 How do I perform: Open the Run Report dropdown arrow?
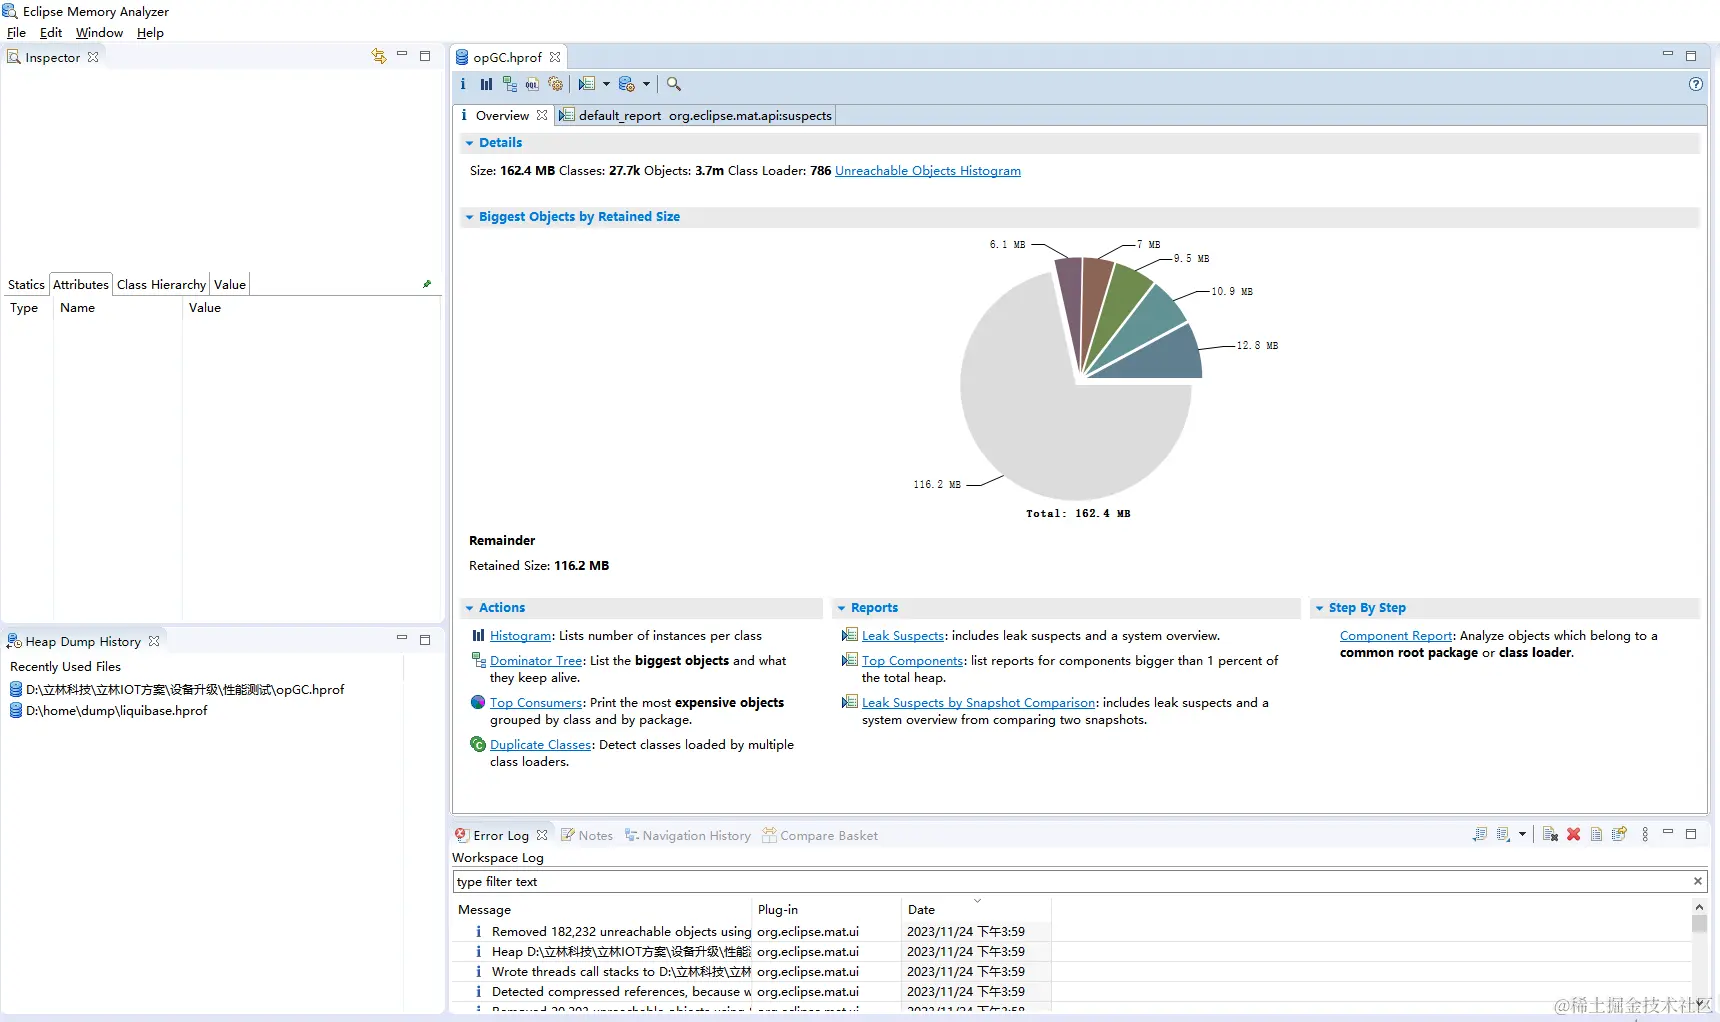click(606, 84)
